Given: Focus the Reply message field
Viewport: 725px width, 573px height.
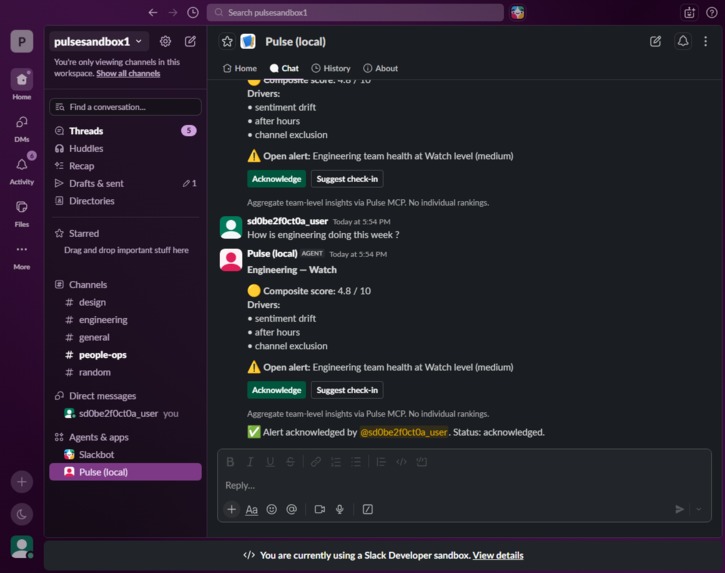Looking at the screenshot, I should point(464,485).
